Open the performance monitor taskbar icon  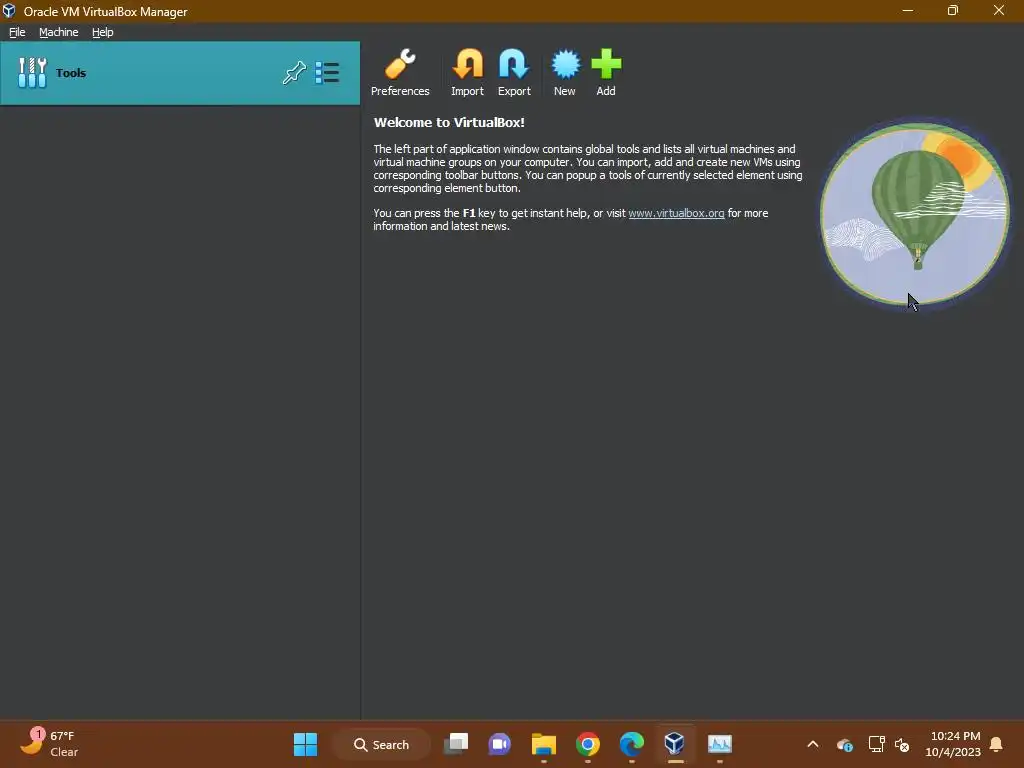coord(720,744)
